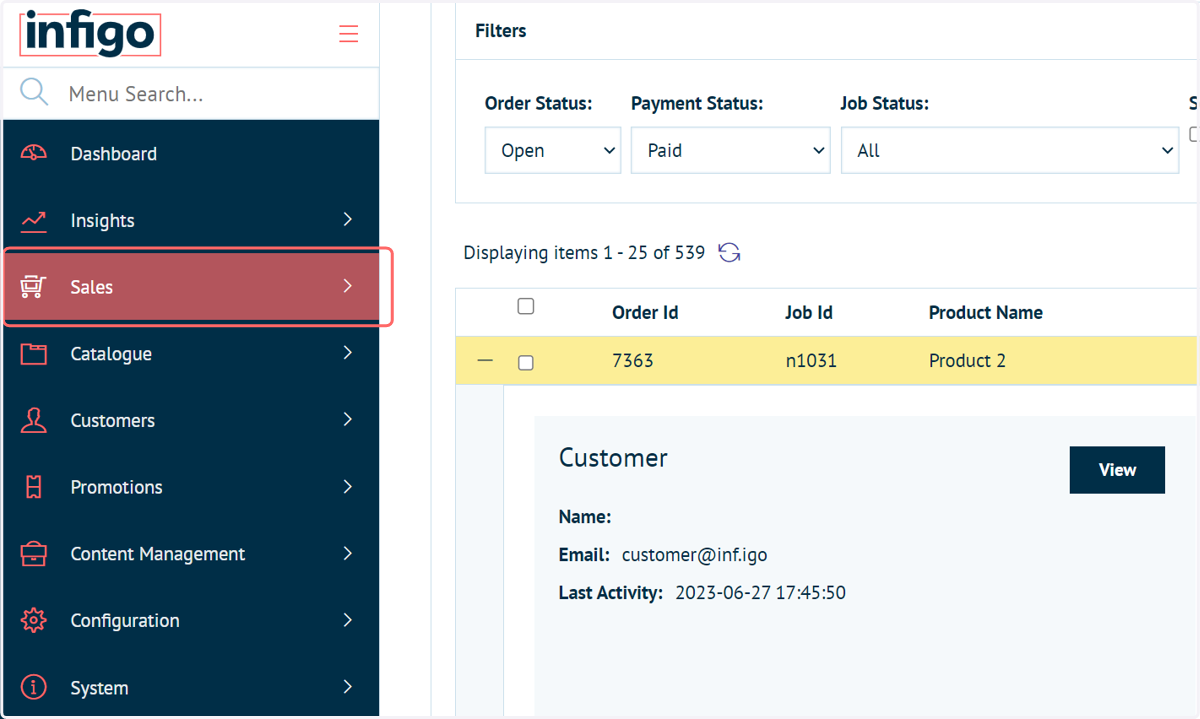
Task: Open the Payment Status dropdown
Action: click(x=731, y=150)
